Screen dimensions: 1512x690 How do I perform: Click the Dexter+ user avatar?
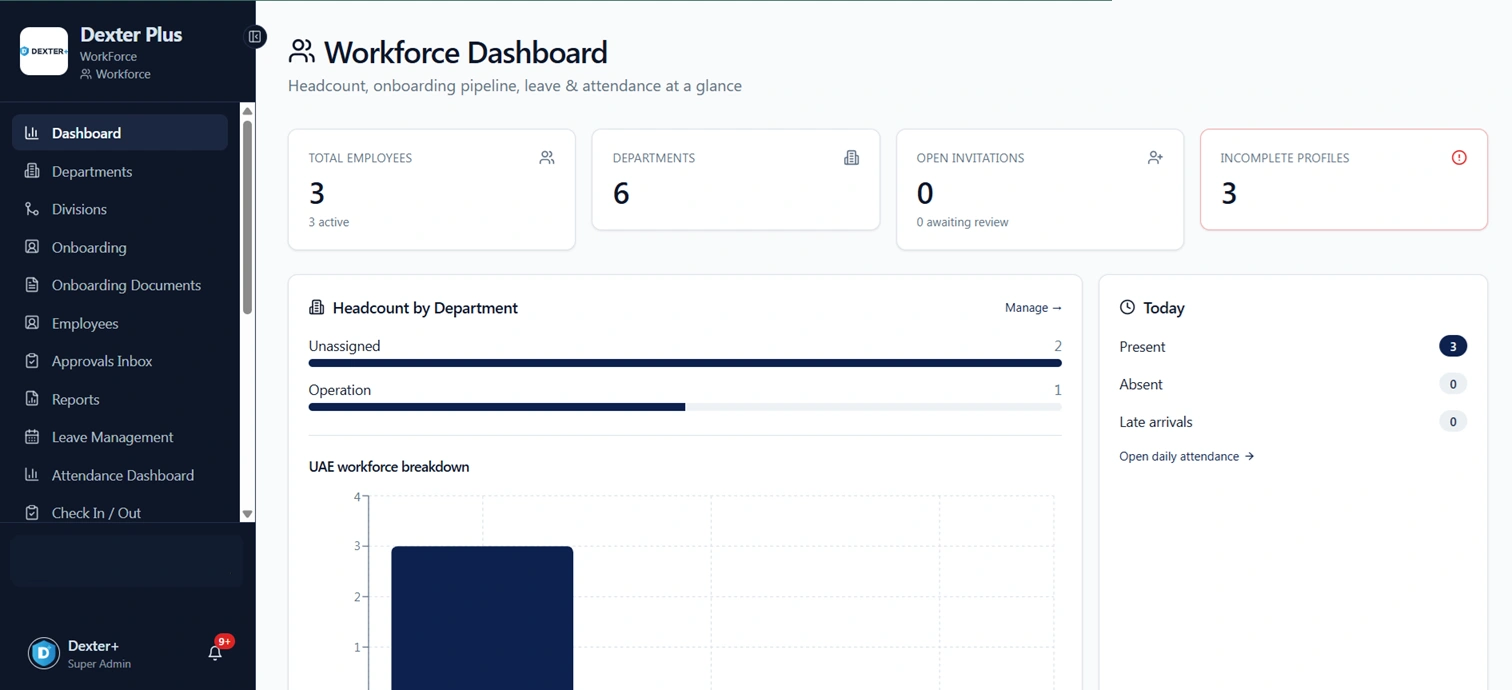tap(44, 653)
